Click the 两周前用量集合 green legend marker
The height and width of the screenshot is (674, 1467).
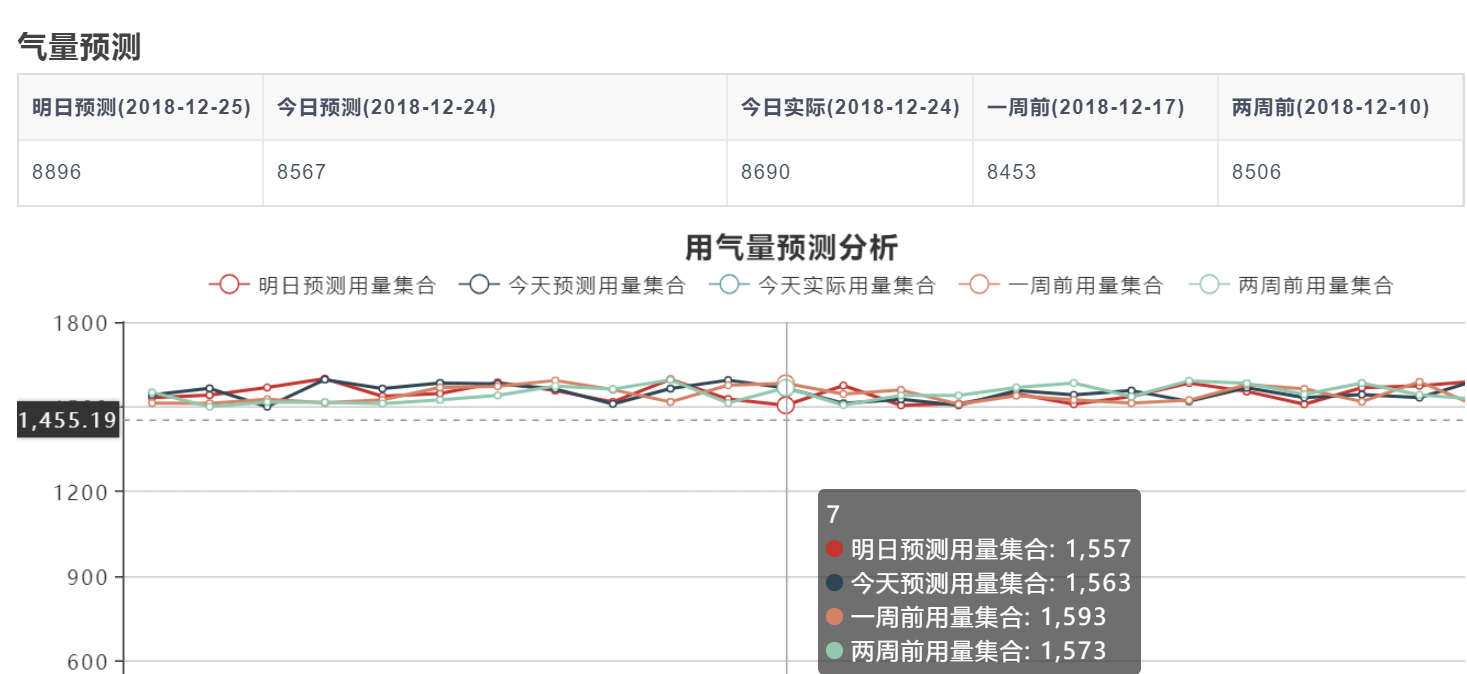pyautogui.click(x=1209, y=285)
